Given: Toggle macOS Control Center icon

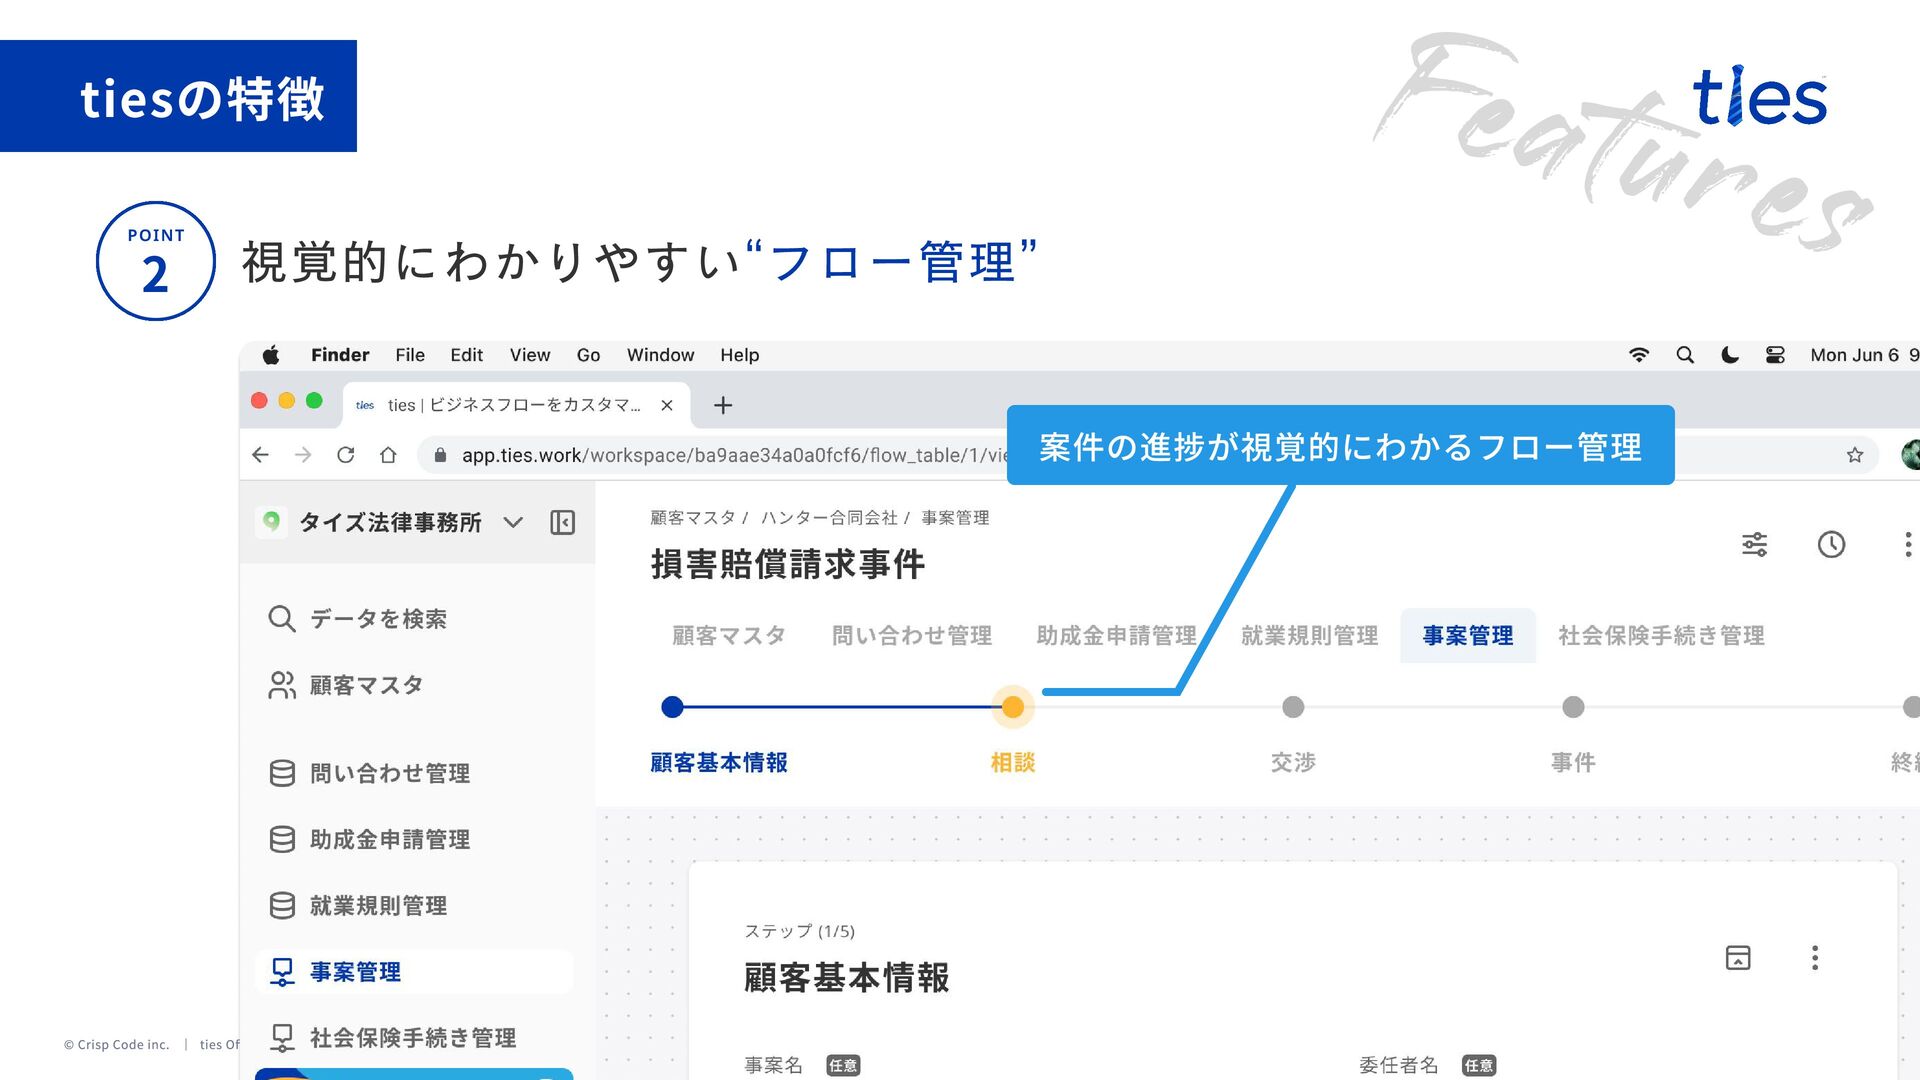Looking at the screenshot, I should (1775, 355).
